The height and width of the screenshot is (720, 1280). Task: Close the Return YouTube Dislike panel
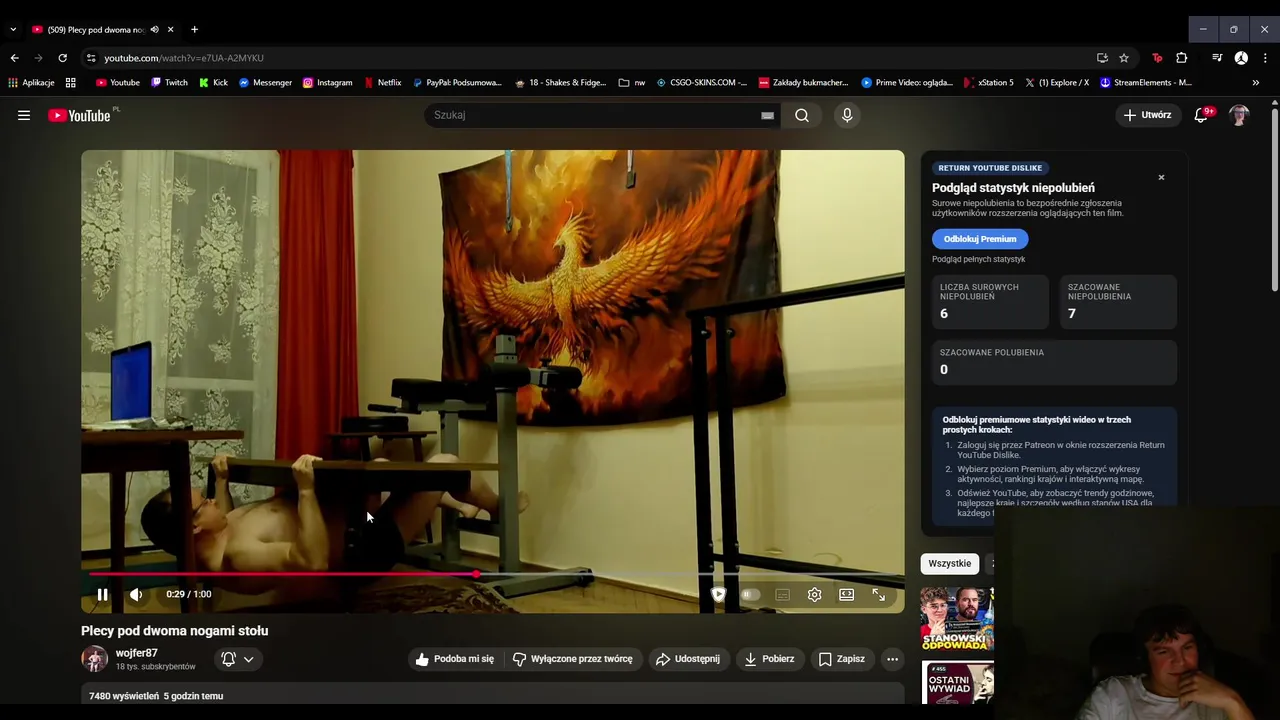point(1161,178)
